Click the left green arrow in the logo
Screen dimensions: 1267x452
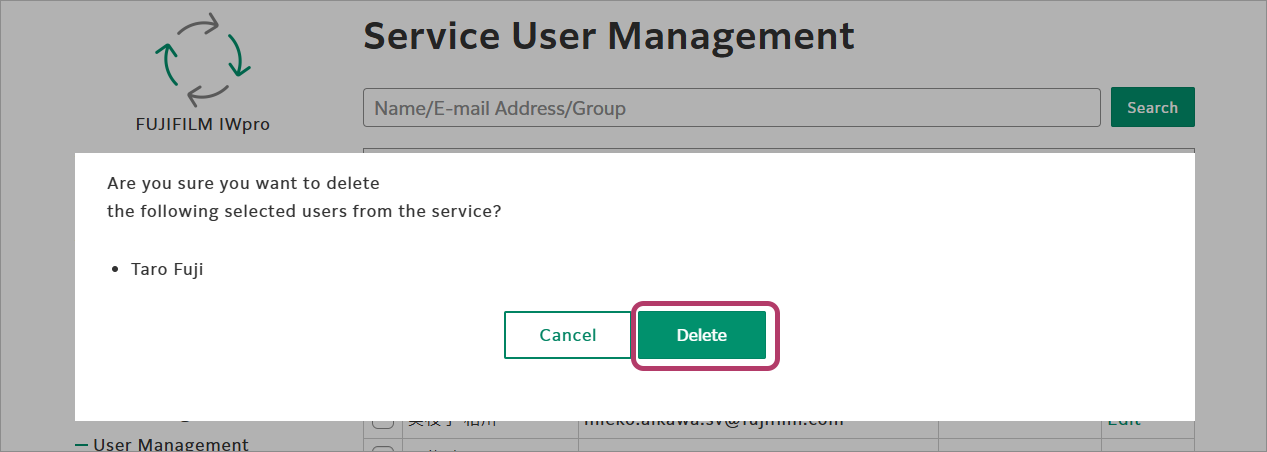click(x=166, y=65)
